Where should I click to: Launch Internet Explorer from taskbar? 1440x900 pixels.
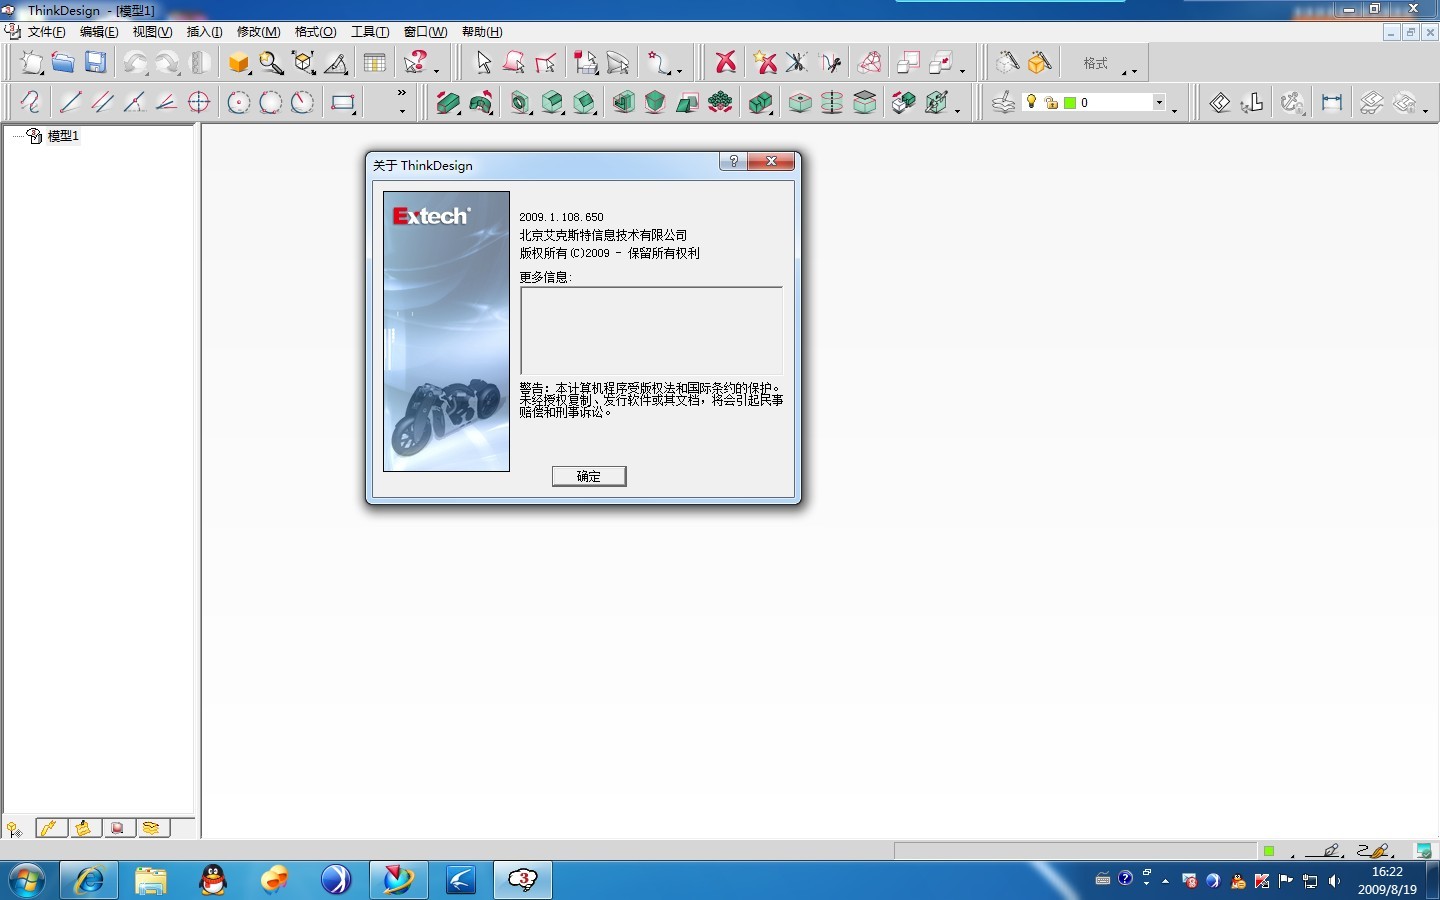click(89, 881)
